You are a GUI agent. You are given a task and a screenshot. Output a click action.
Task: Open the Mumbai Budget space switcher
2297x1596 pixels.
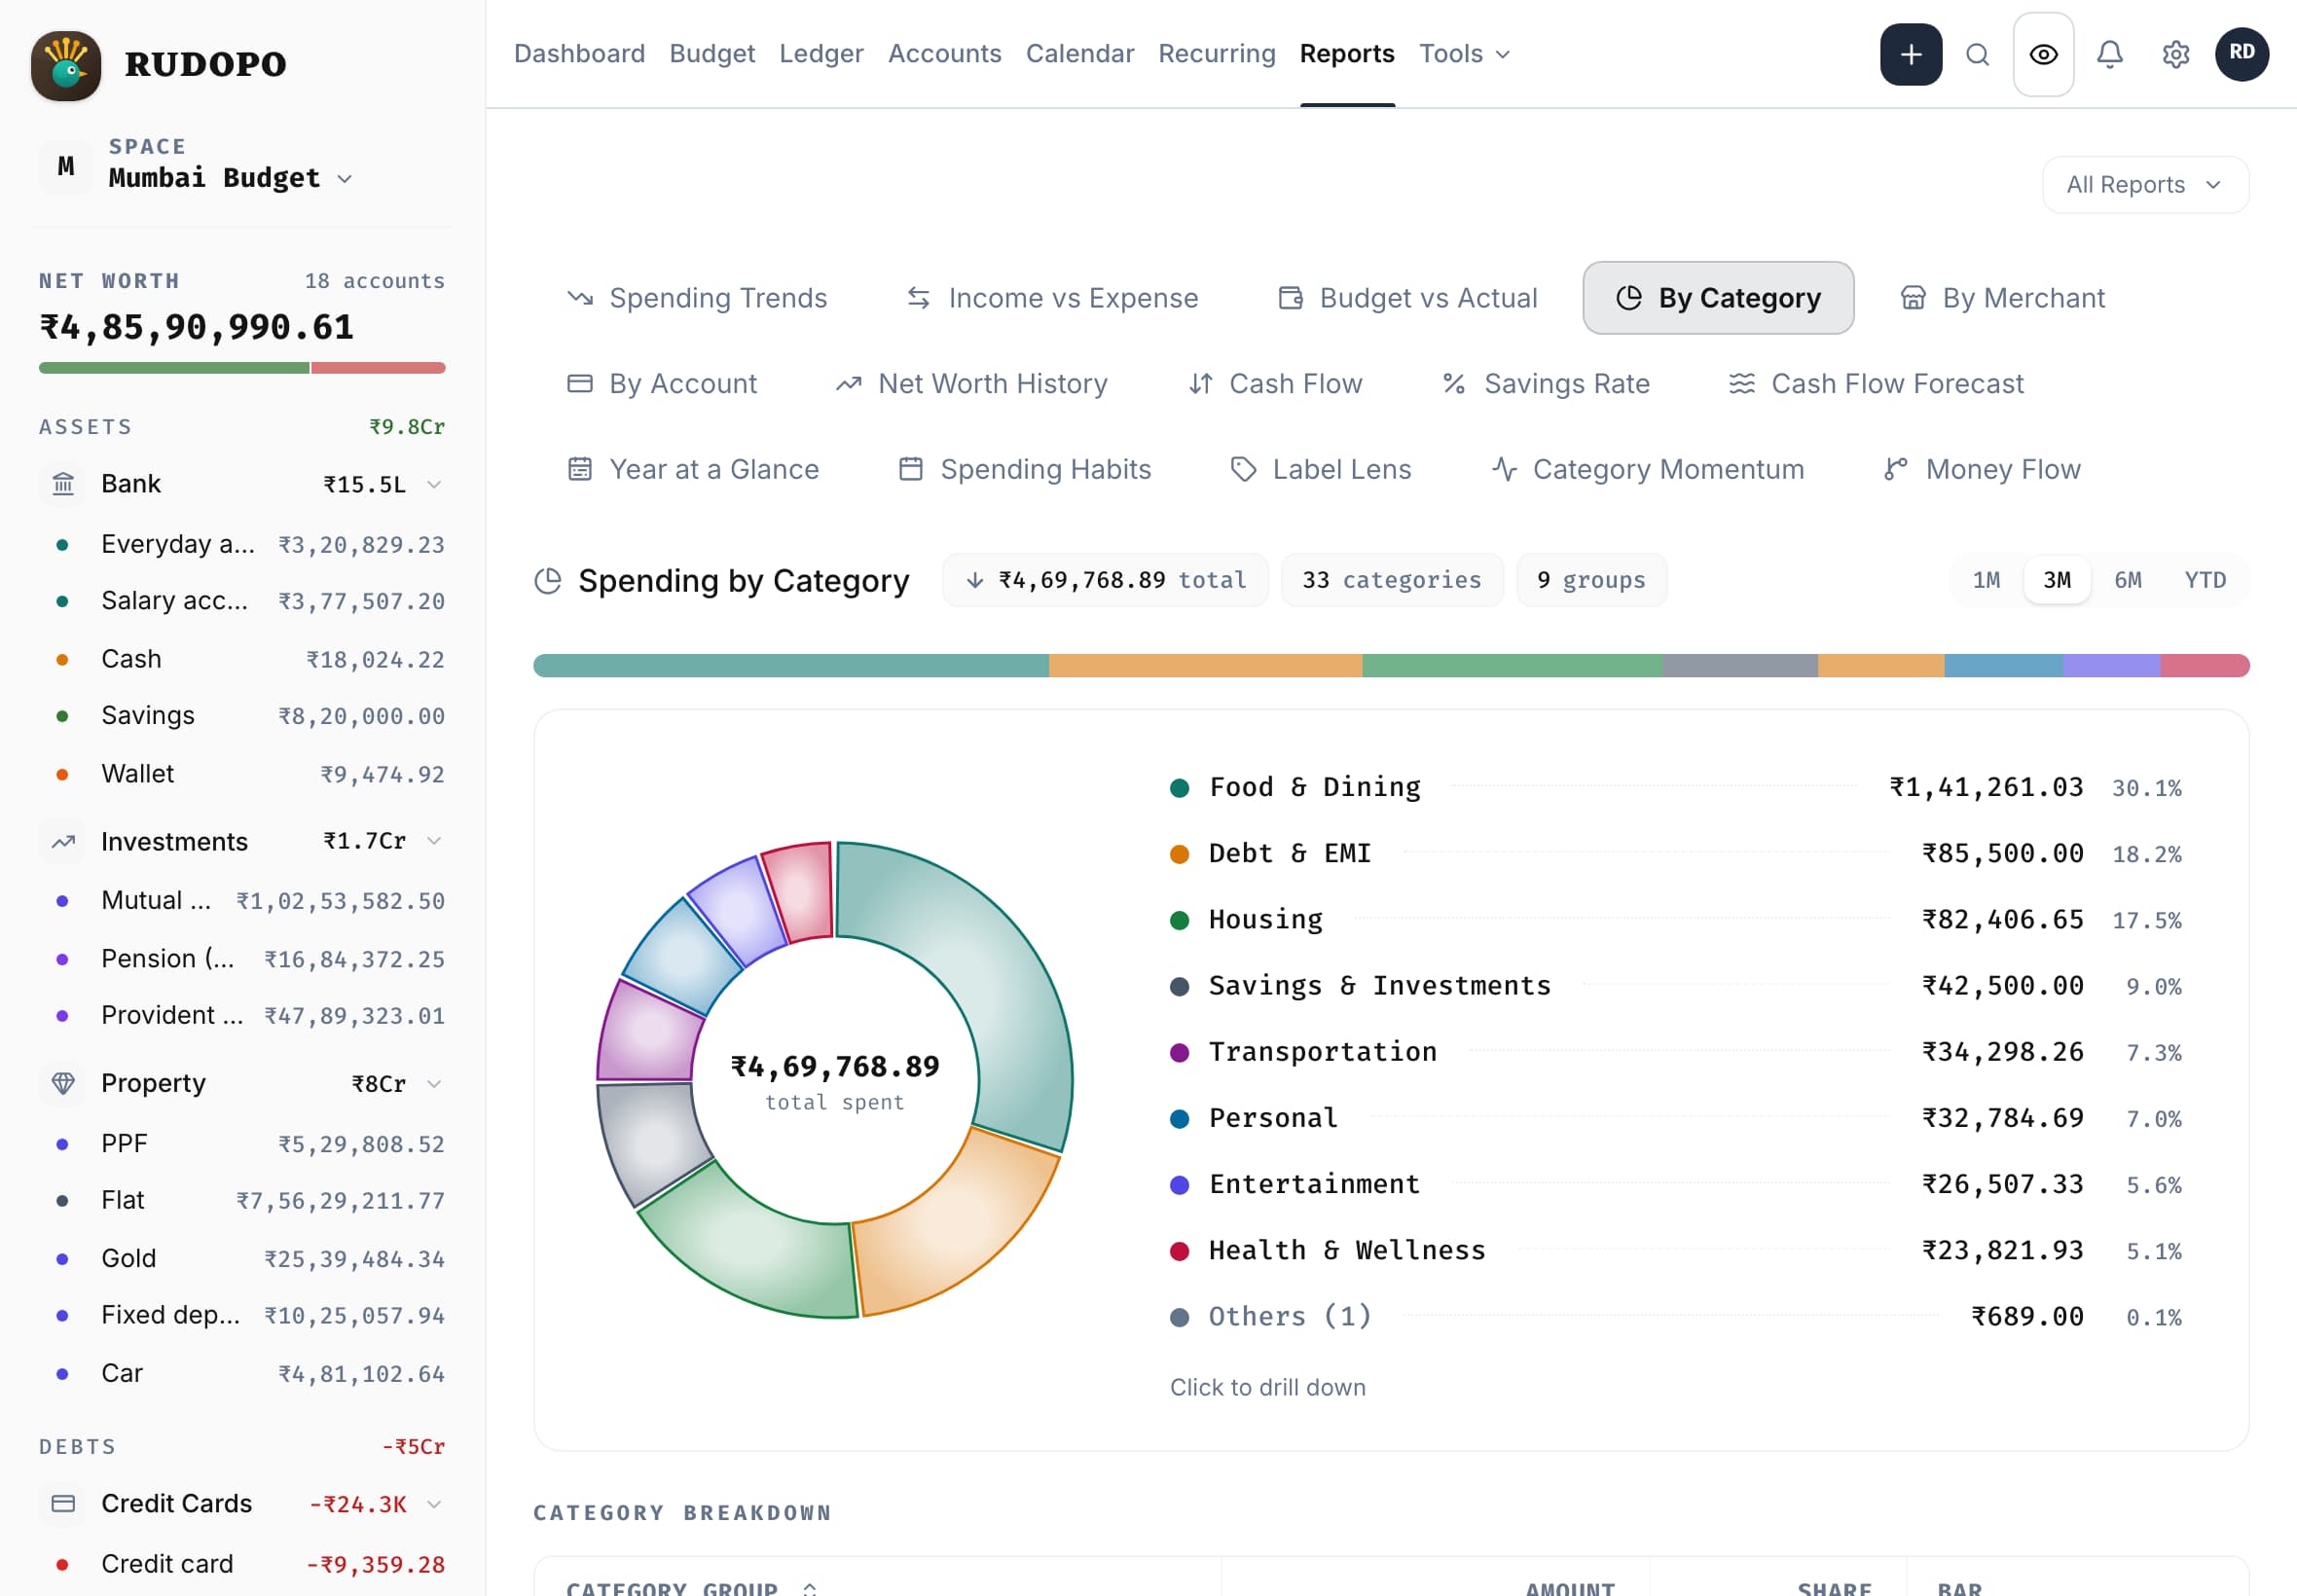tap(230, 165)
